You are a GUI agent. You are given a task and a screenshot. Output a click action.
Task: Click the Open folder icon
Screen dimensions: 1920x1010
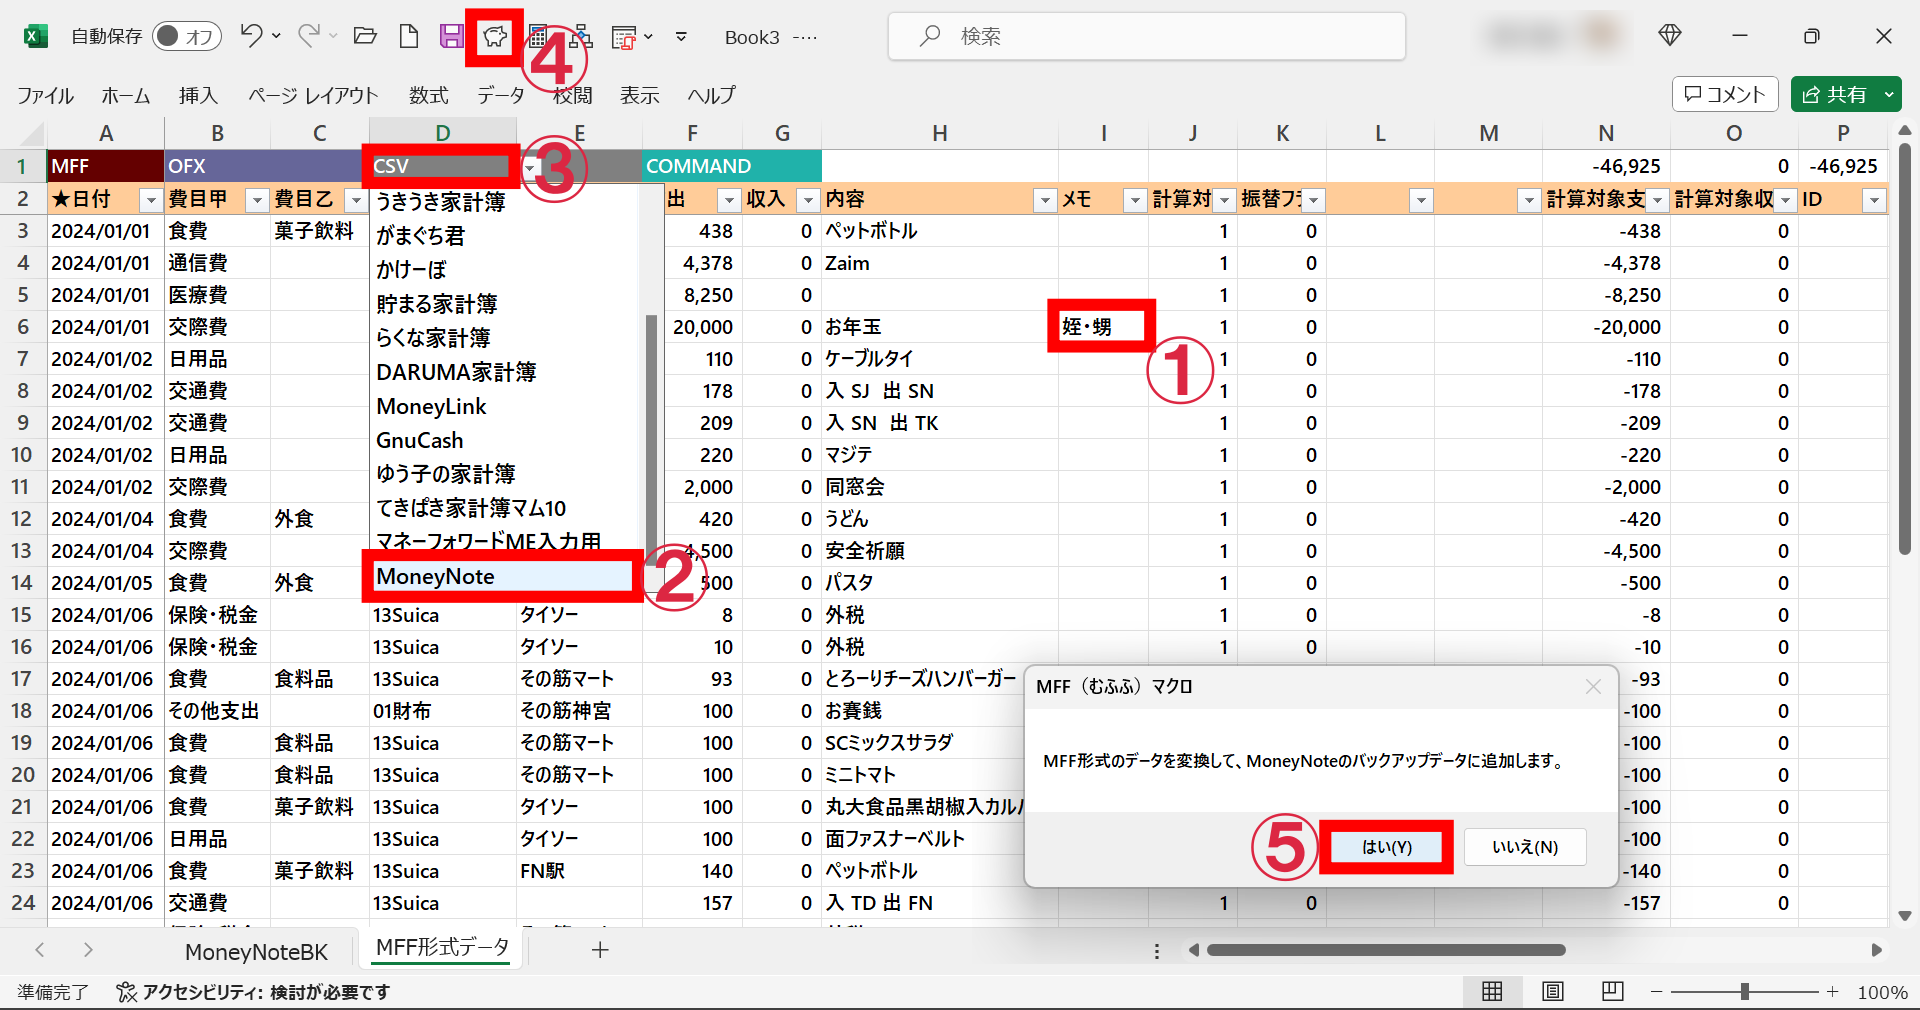(x=366, y=37)
